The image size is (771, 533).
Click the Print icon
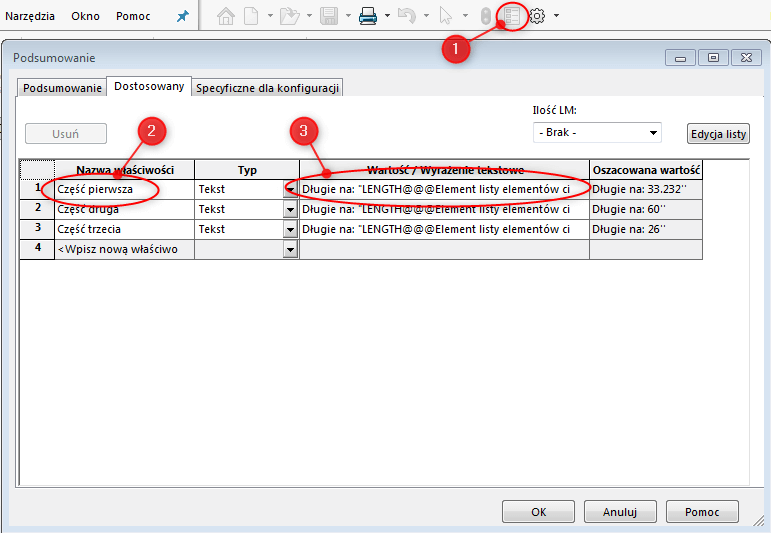[x=368, y=16]
